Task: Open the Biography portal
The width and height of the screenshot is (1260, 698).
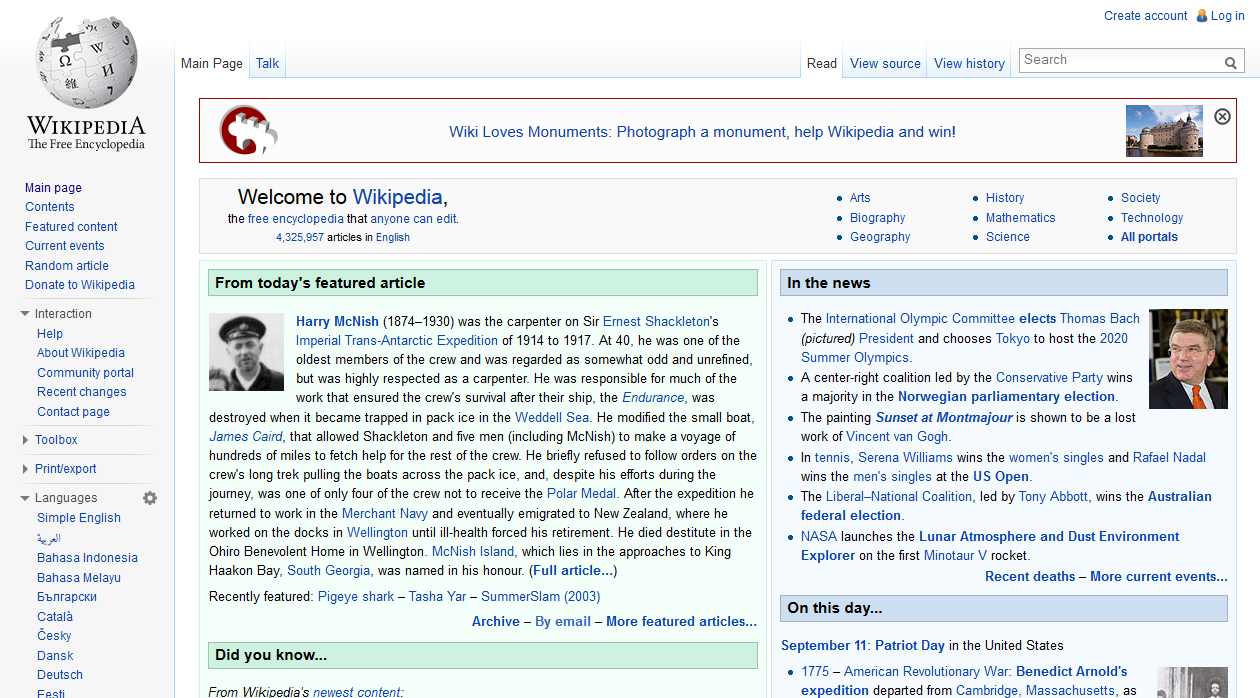Action: pyautogui.click(x=878, y=218)
